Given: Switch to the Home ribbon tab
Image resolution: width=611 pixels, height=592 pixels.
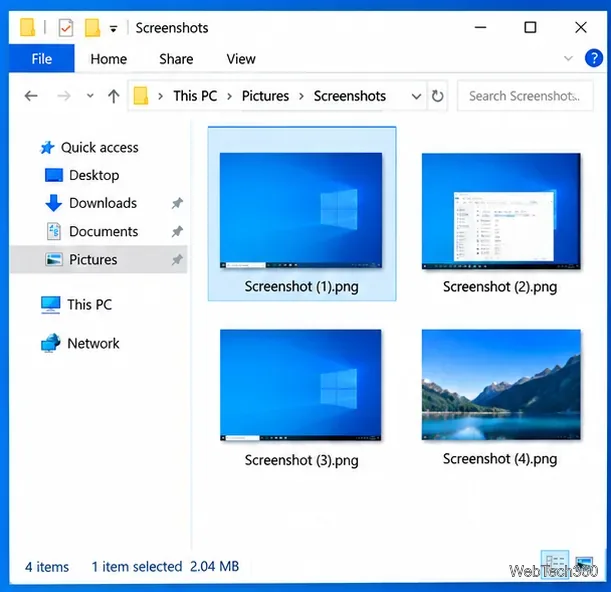Looking at the screenshot, I should pyautogui.click(x=109, y=59).
